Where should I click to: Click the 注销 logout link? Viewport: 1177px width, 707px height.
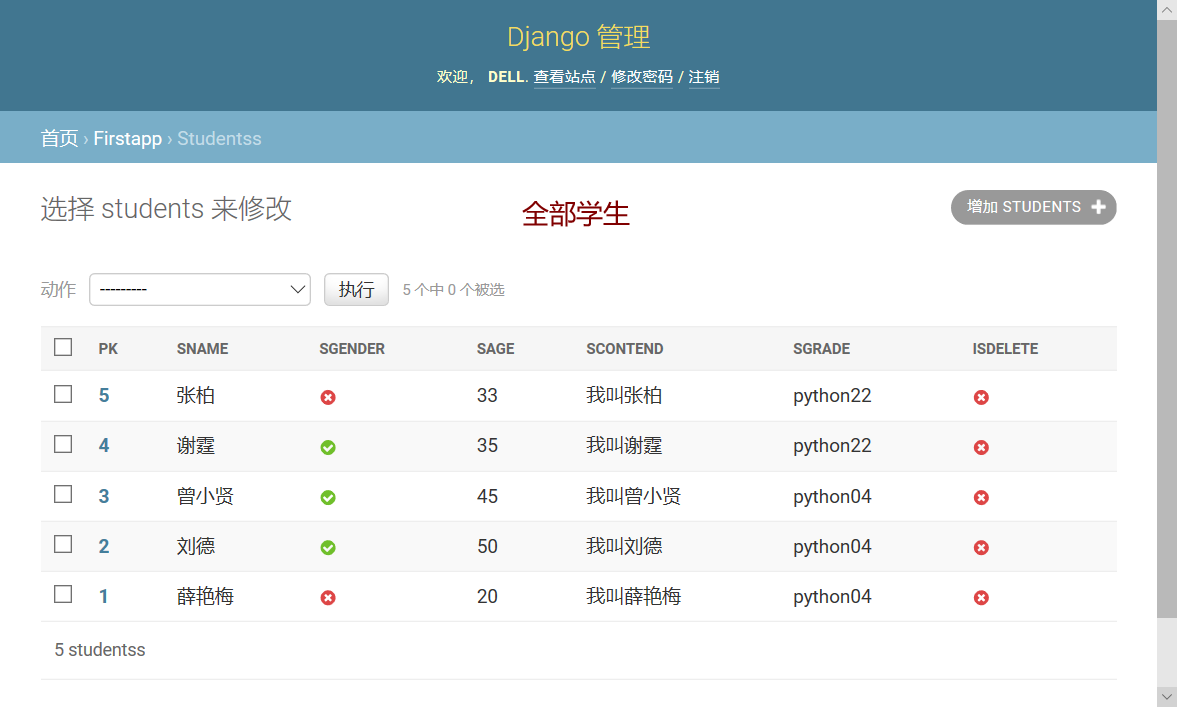(704, 77)
